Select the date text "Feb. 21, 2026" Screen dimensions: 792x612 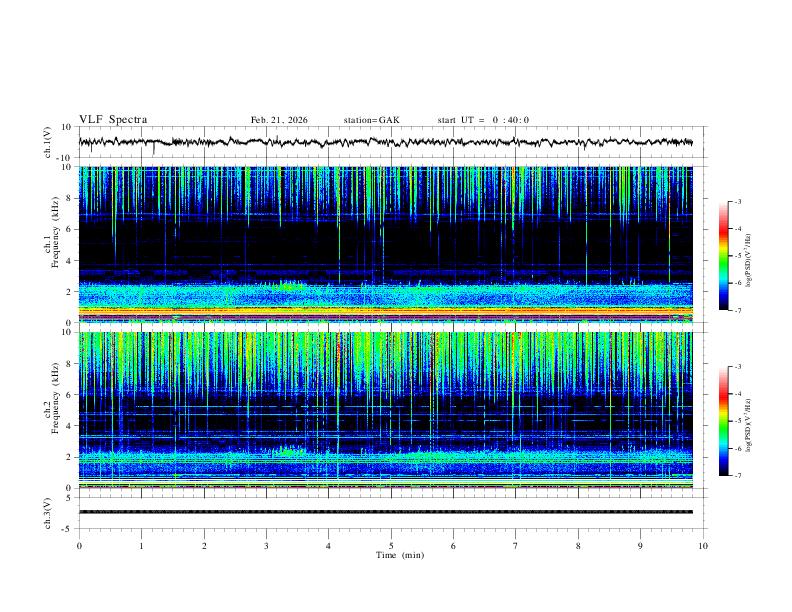pos(279,120)
